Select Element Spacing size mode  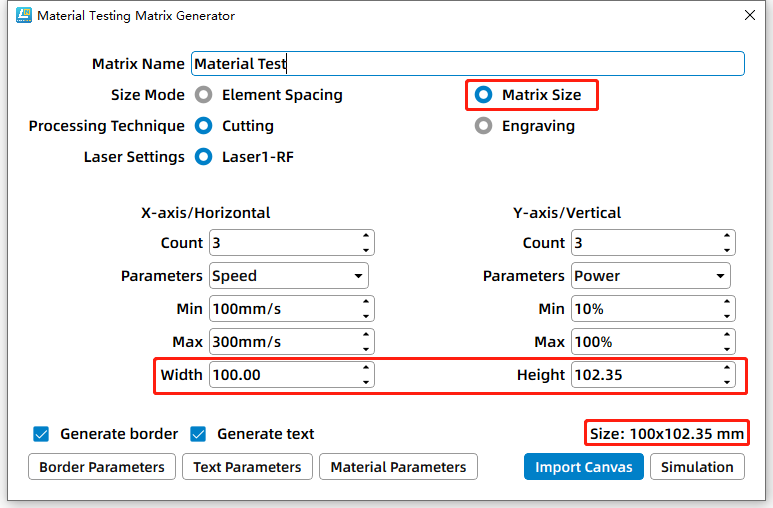click(x=204, y=95)
